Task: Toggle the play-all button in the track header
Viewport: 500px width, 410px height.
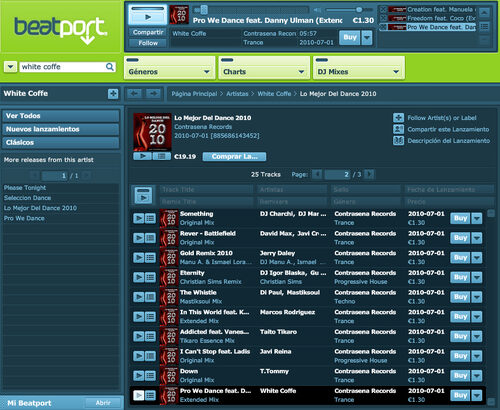Action: point(143,195)
